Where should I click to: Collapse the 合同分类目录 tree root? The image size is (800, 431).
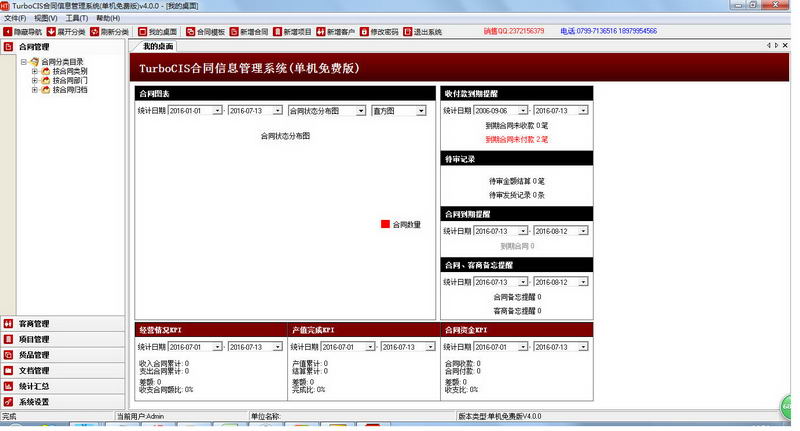(x=23, y=62)
